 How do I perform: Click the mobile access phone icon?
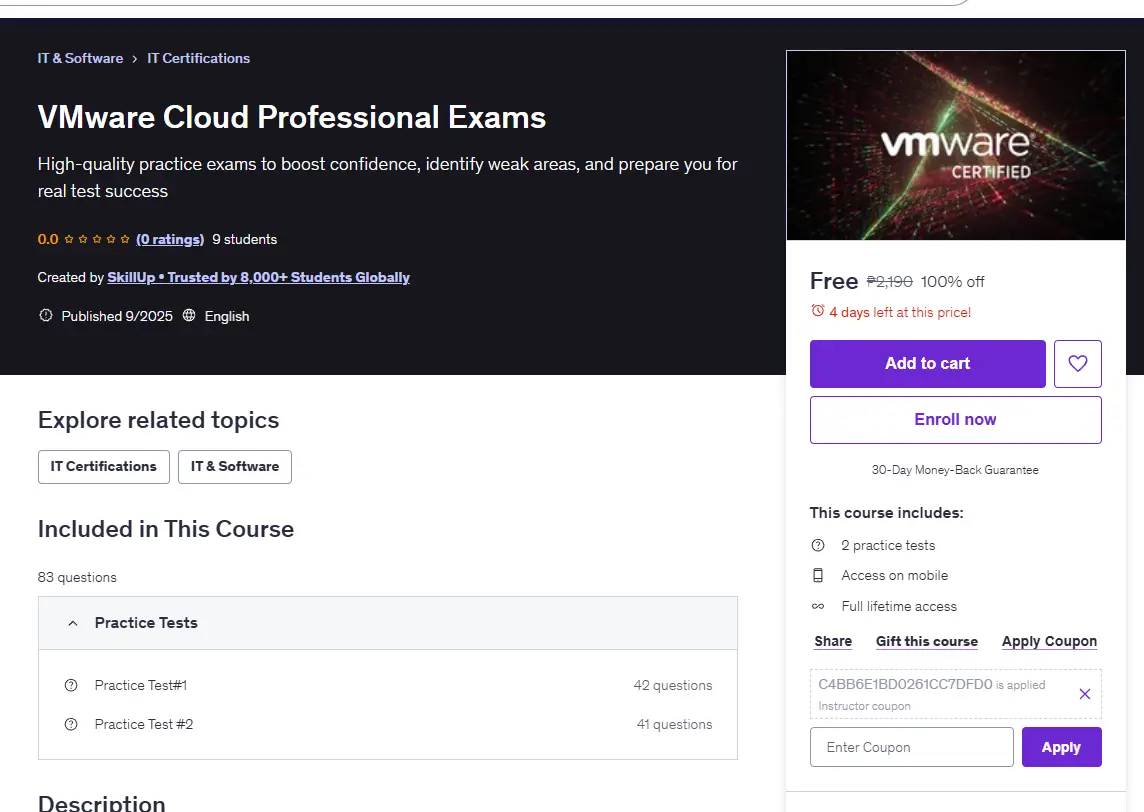click(x=818, y=576)
